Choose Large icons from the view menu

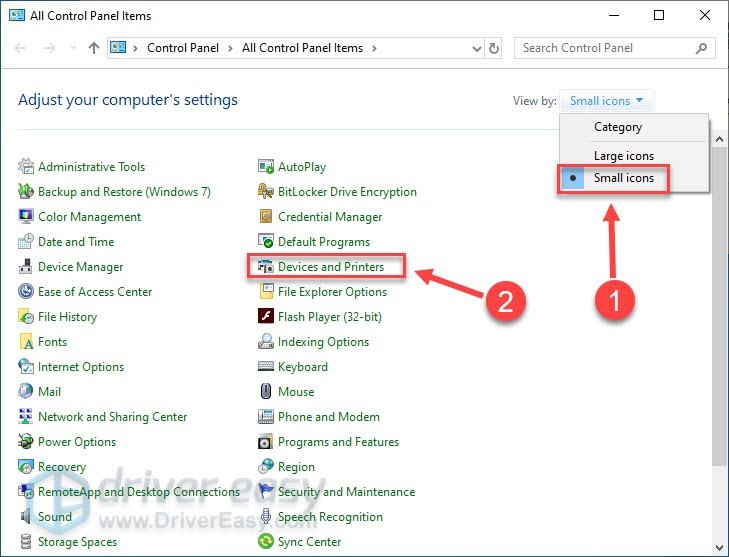coord(623,155)
